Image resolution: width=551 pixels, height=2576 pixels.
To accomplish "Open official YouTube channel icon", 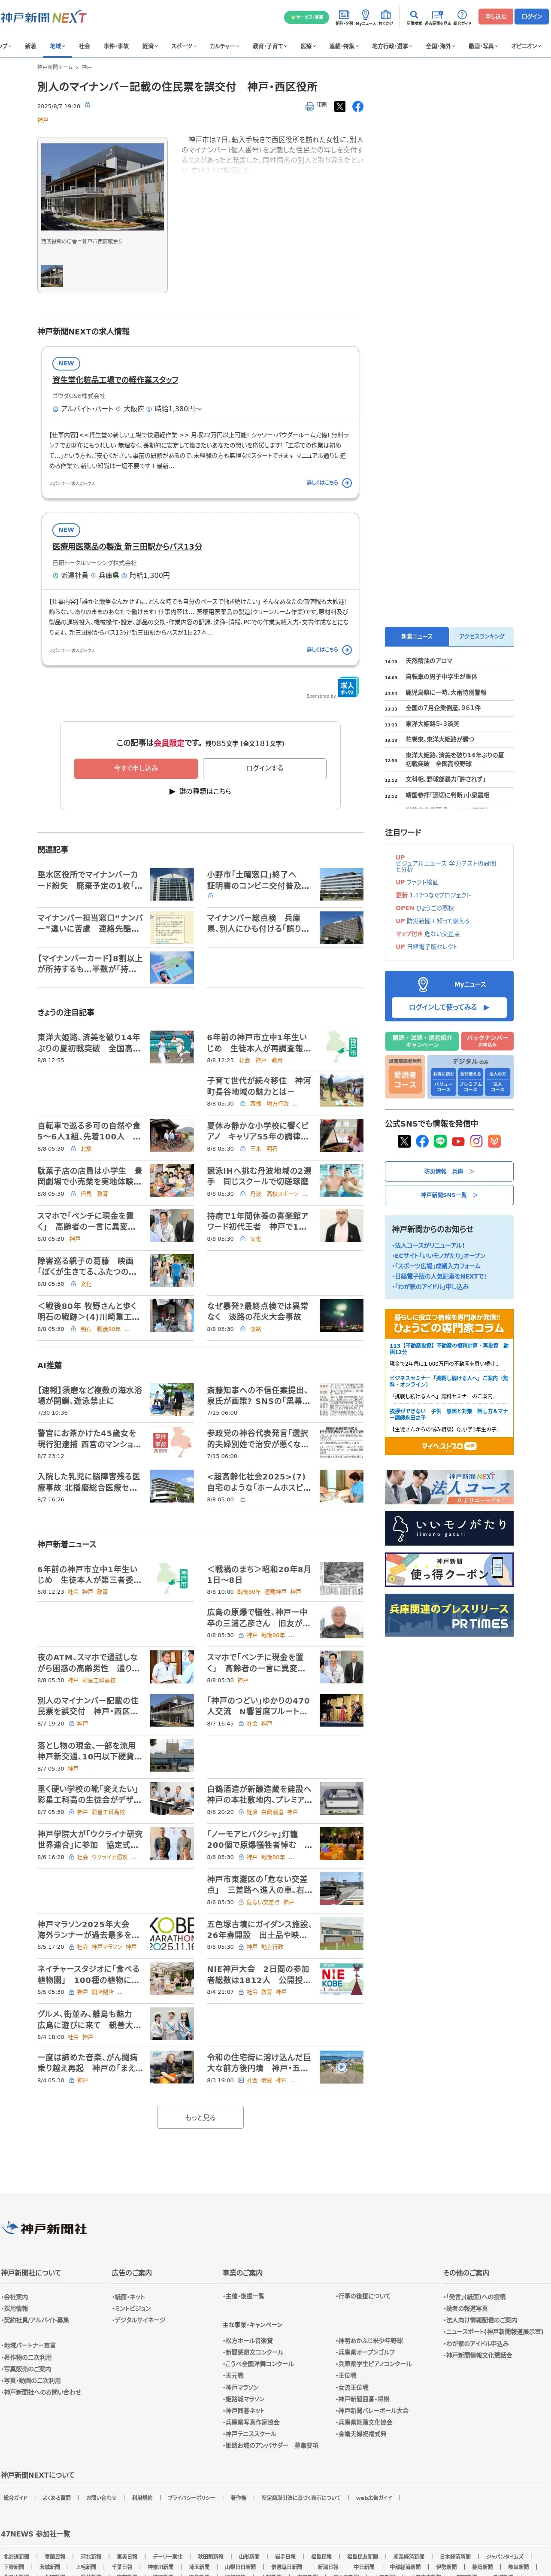I will [458, 1141].
